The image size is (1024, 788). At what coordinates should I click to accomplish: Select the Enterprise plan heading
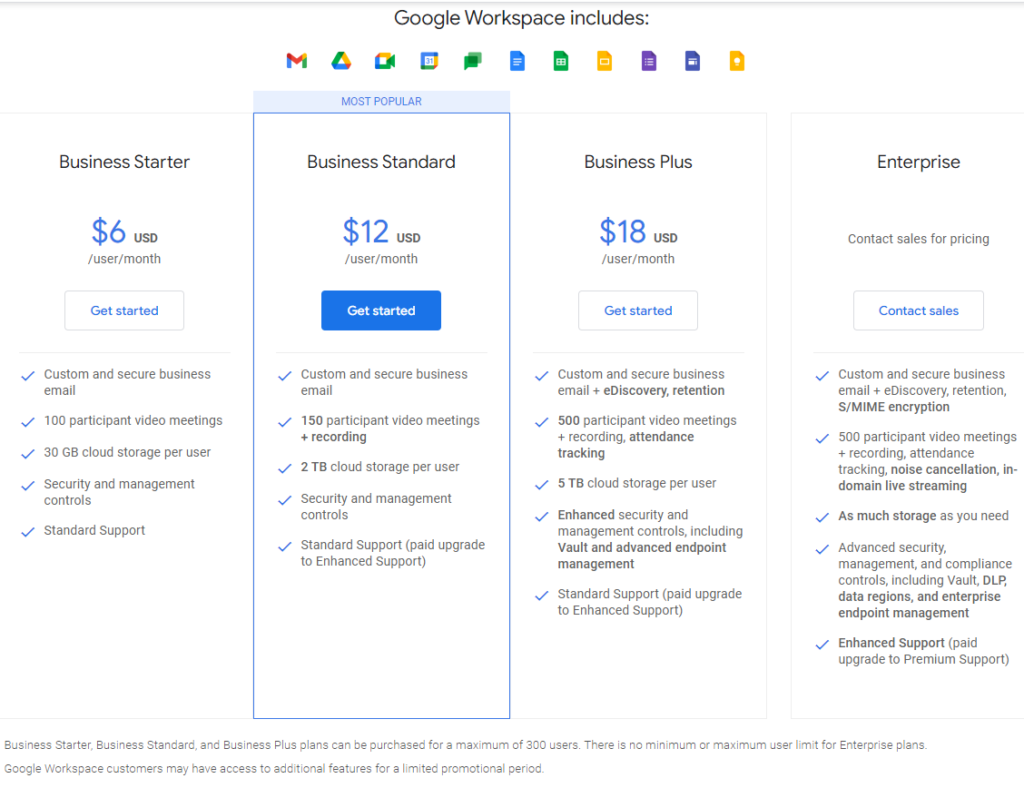(x=918, y=162)
